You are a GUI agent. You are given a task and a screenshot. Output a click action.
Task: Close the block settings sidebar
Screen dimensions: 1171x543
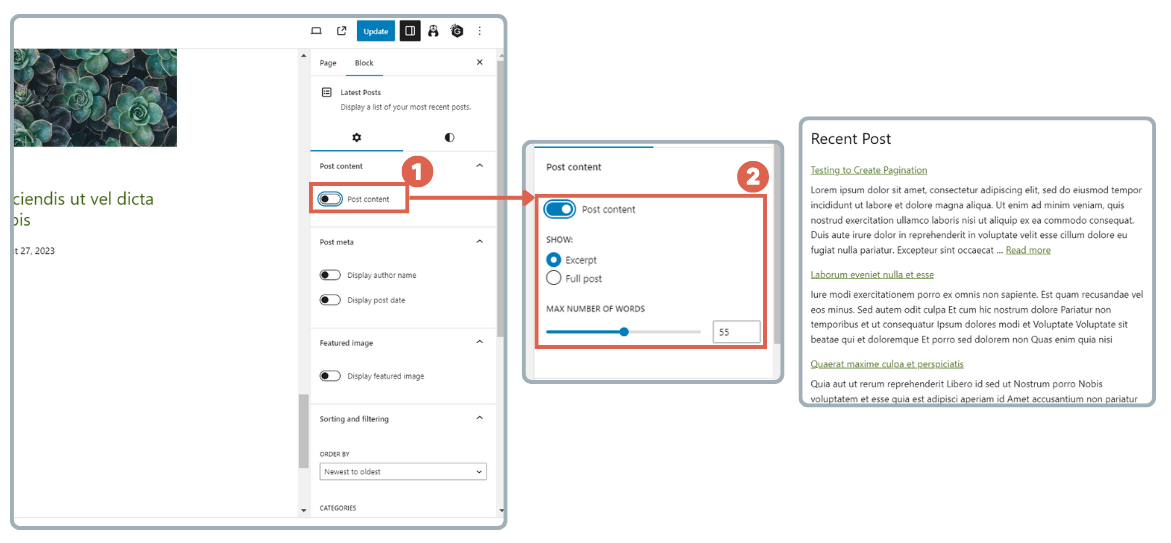(479, 62)
